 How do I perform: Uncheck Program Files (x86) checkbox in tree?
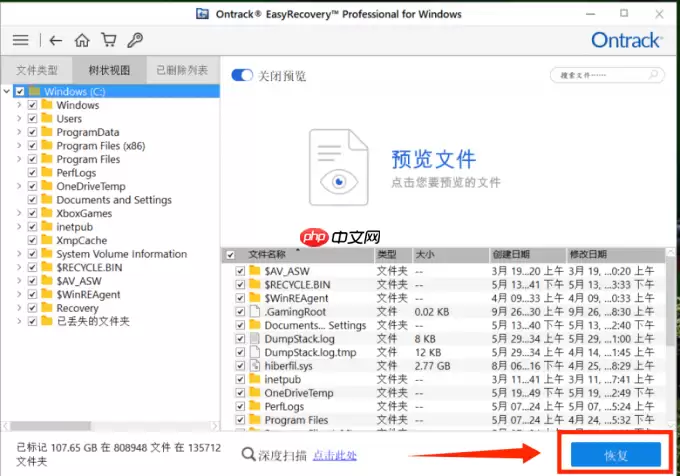pos(32,145)
